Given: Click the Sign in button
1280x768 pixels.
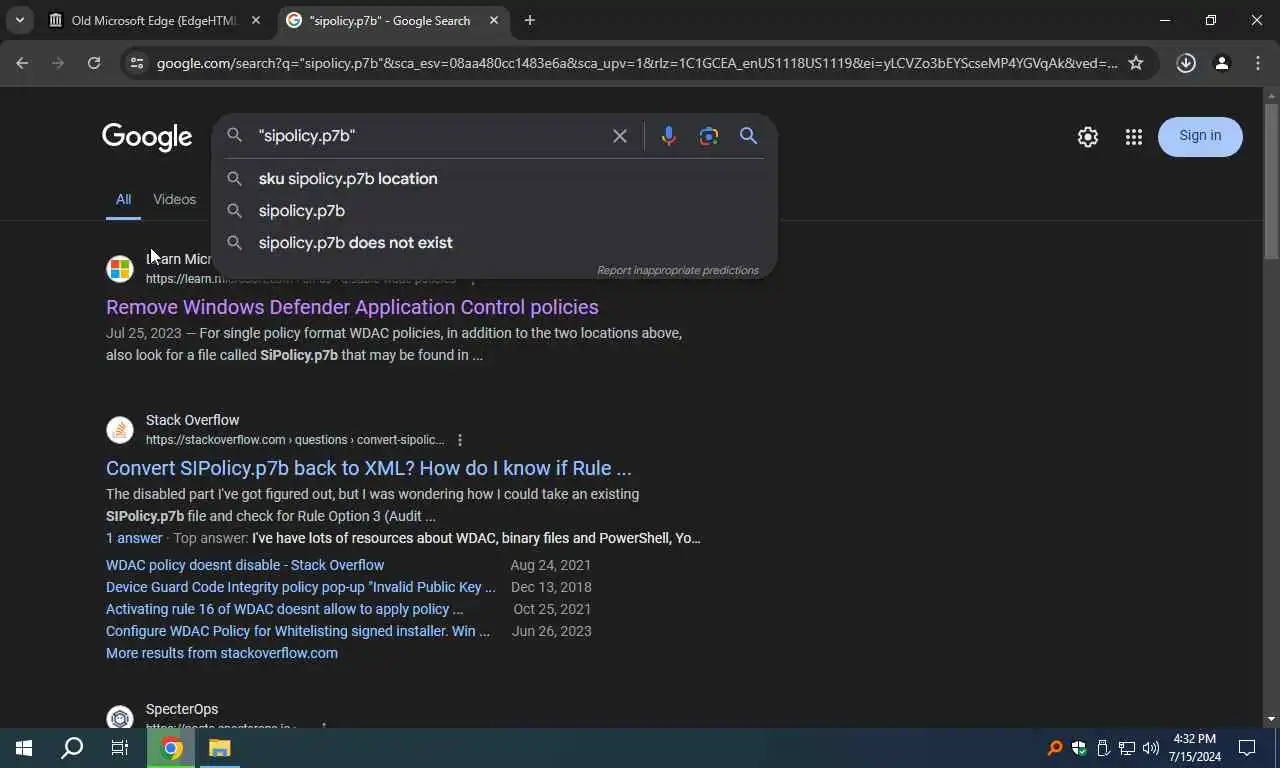Looking at the screenshot, I should coord(1200,136).
